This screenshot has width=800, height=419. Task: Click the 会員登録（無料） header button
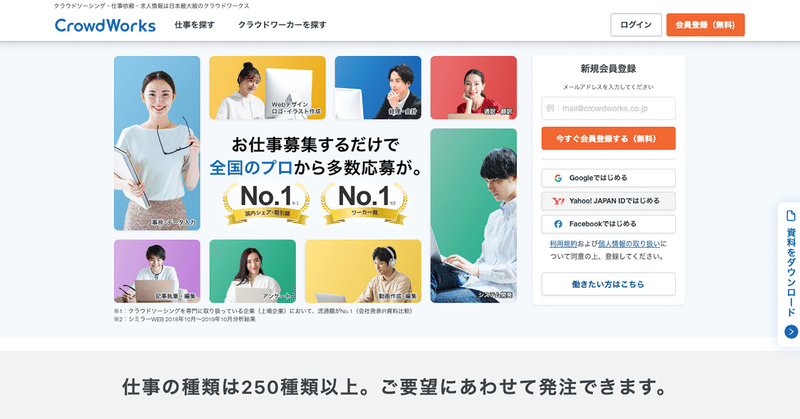tap(705, 25)
